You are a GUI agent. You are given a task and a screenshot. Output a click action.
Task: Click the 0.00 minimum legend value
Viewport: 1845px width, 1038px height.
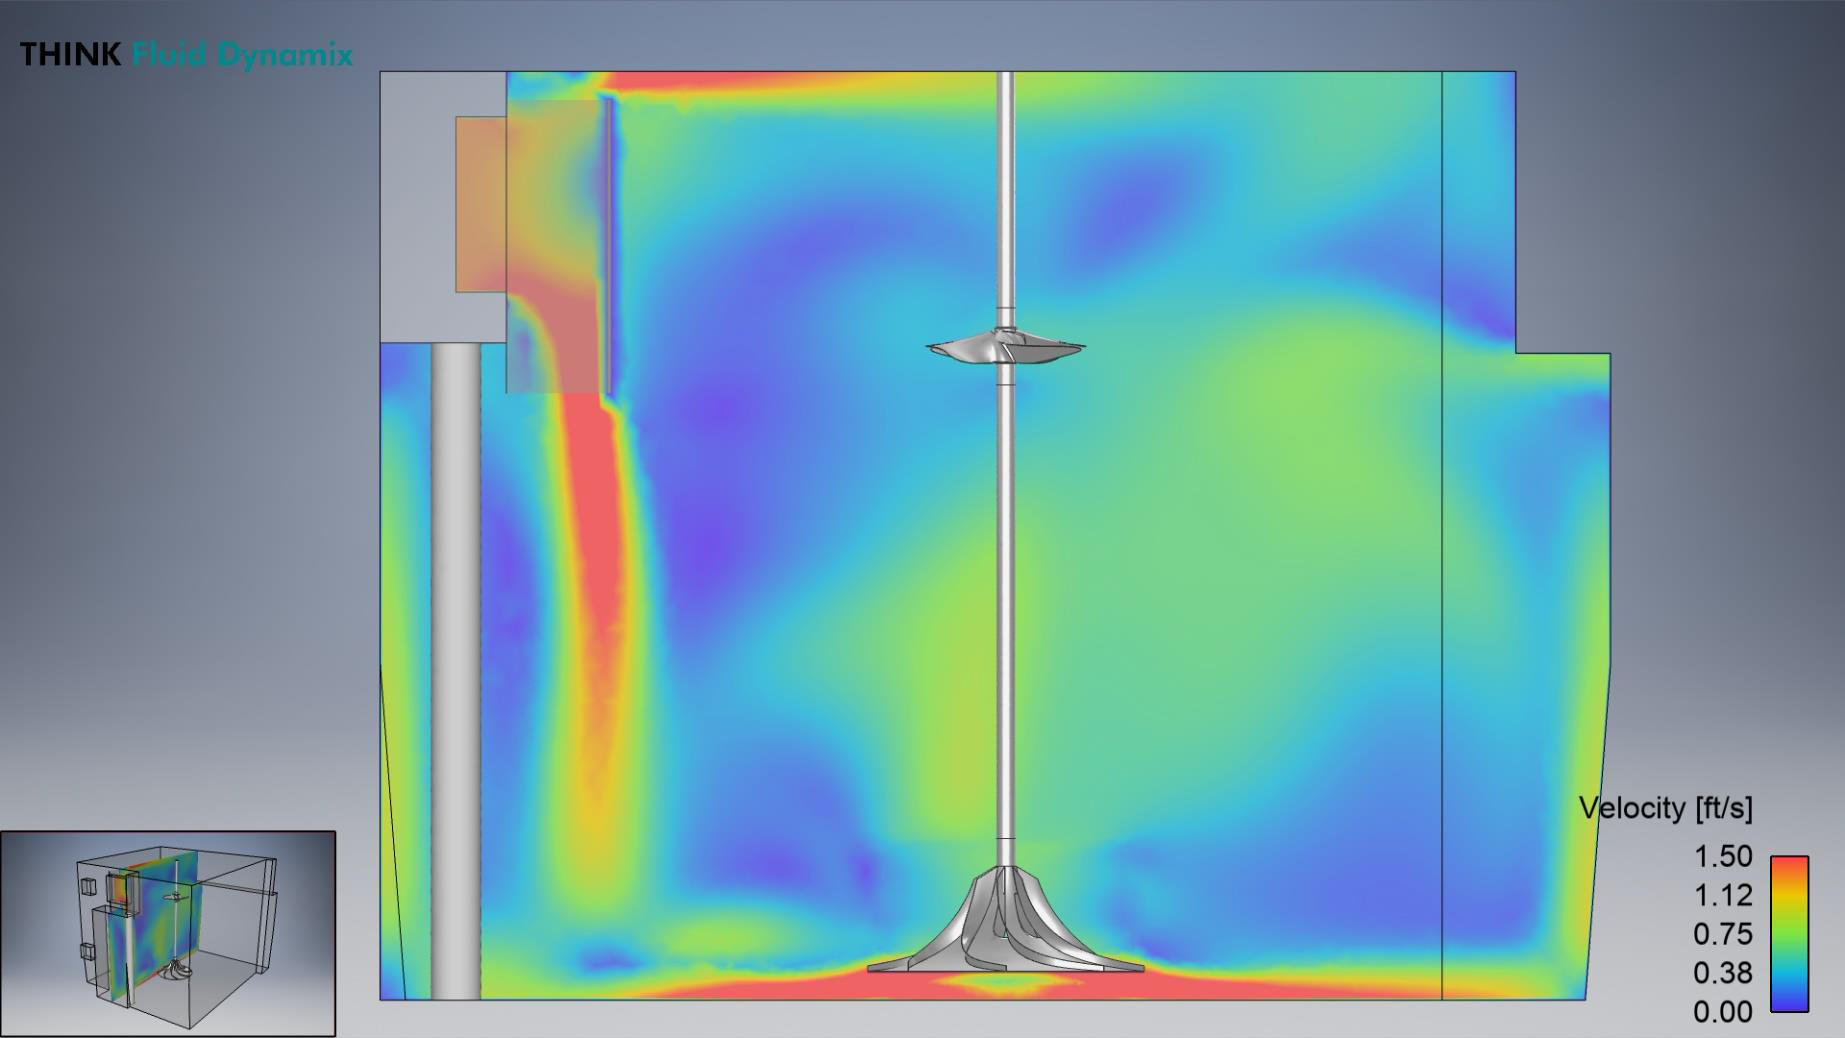[1722, 1012]
